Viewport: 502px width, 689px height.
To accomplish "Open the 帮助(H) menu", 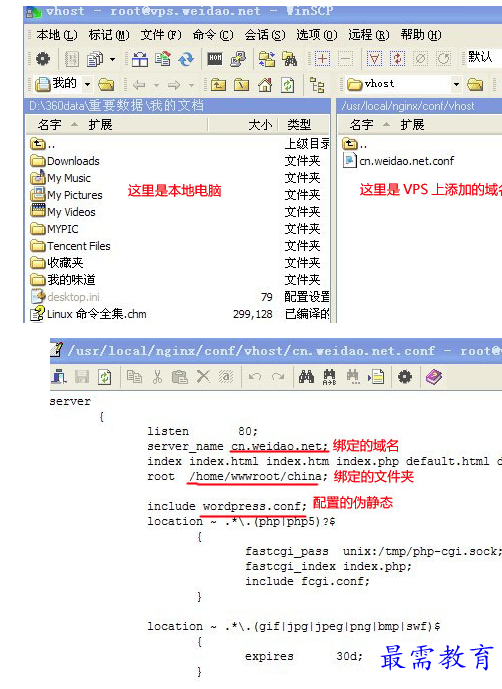I will point(421,35).
